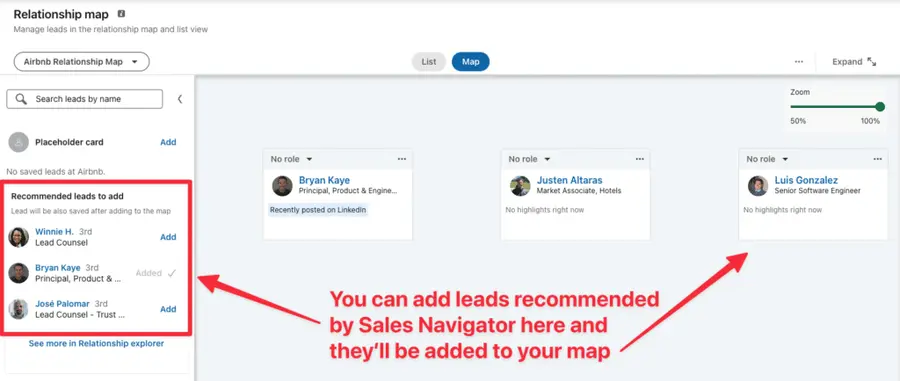Viewport: 900px width, 381px height.
Task: Collapse the left sidebar with the chevron
Action: click(x=180, y=99)
